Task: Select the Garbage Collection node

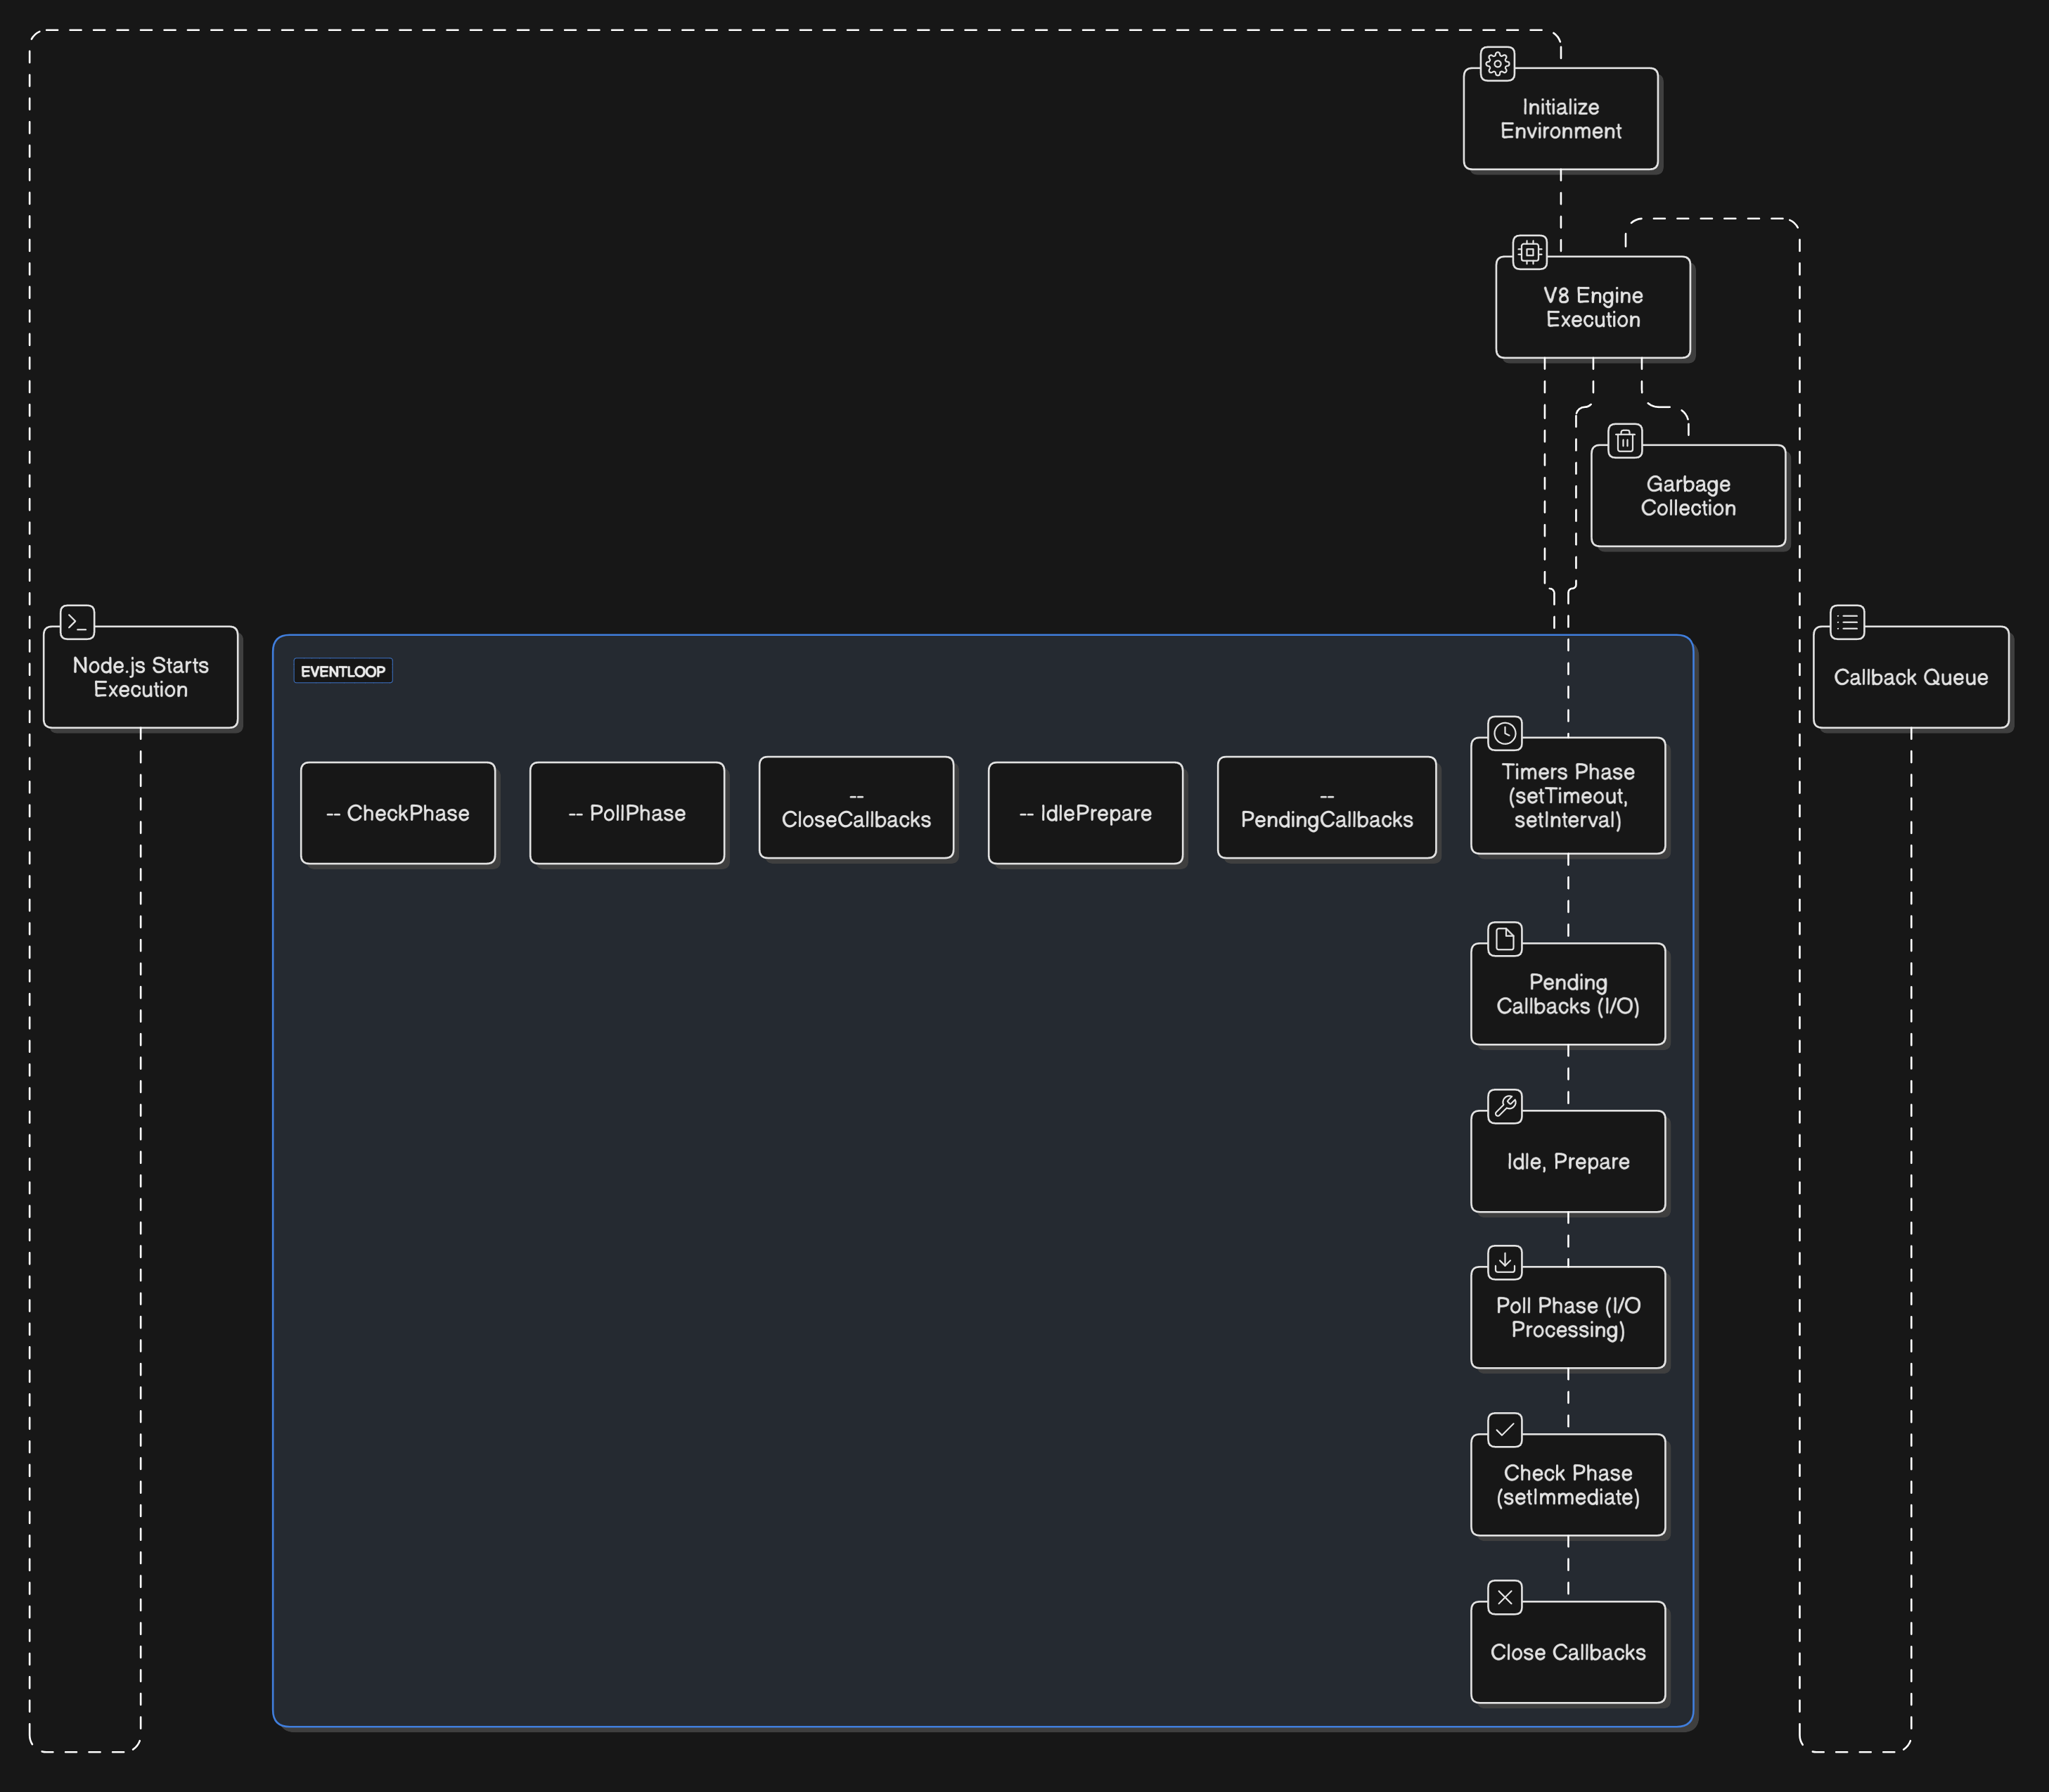Action: coord(1688,496)
